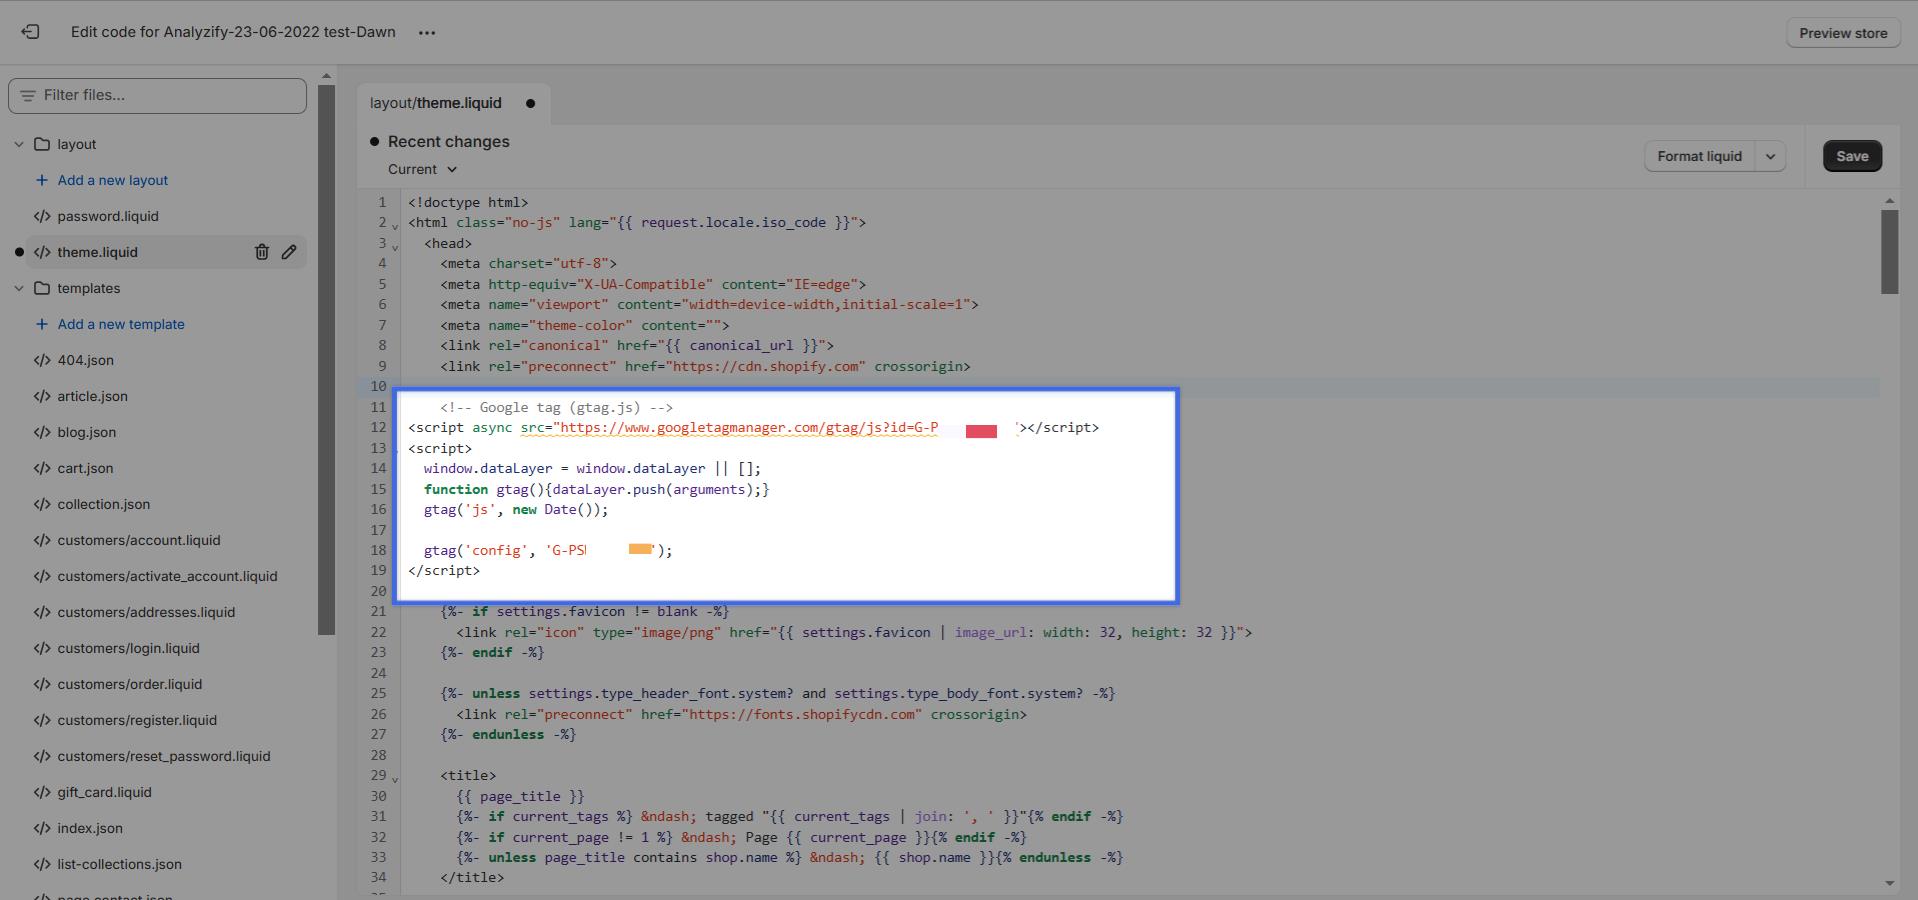Collapse the templates folder chevron

click(18, 288)
